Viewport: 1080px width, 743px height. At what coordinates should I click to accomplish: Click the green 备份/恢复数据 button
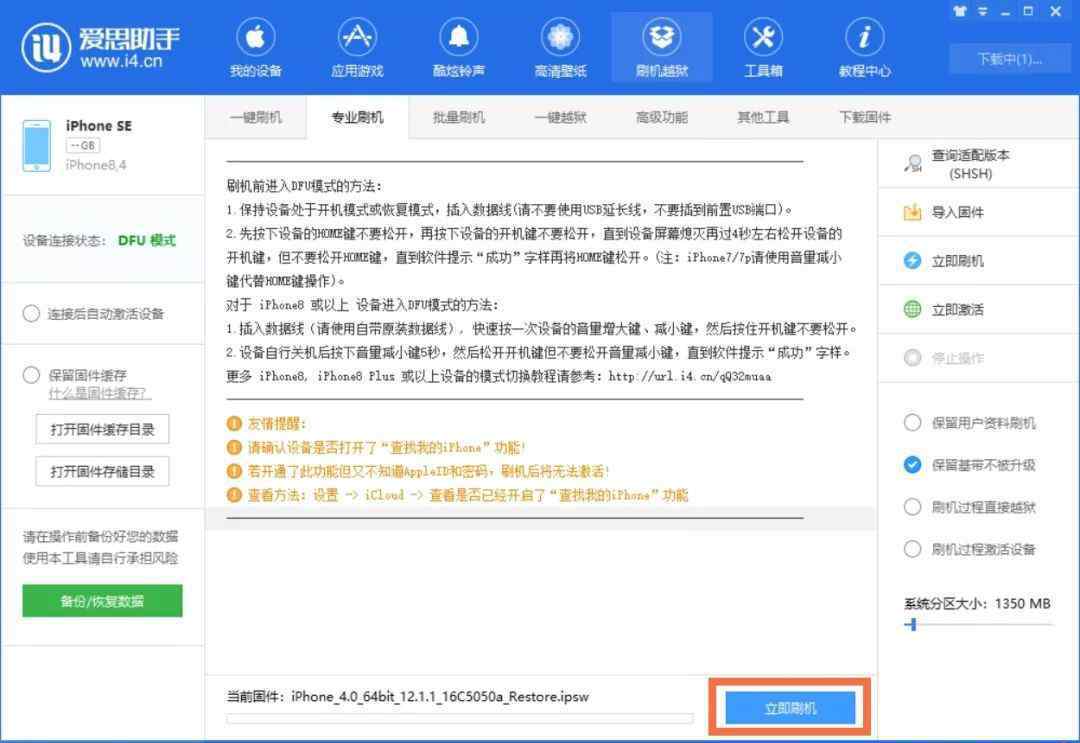(x=102, y=600)
